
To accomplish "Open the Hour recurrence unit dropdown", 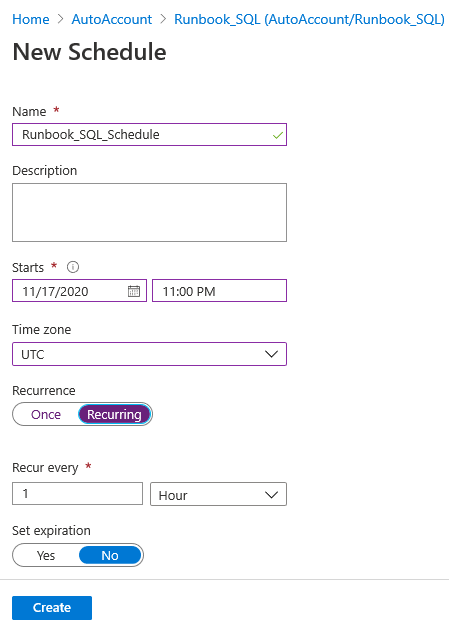I will 218,494.
